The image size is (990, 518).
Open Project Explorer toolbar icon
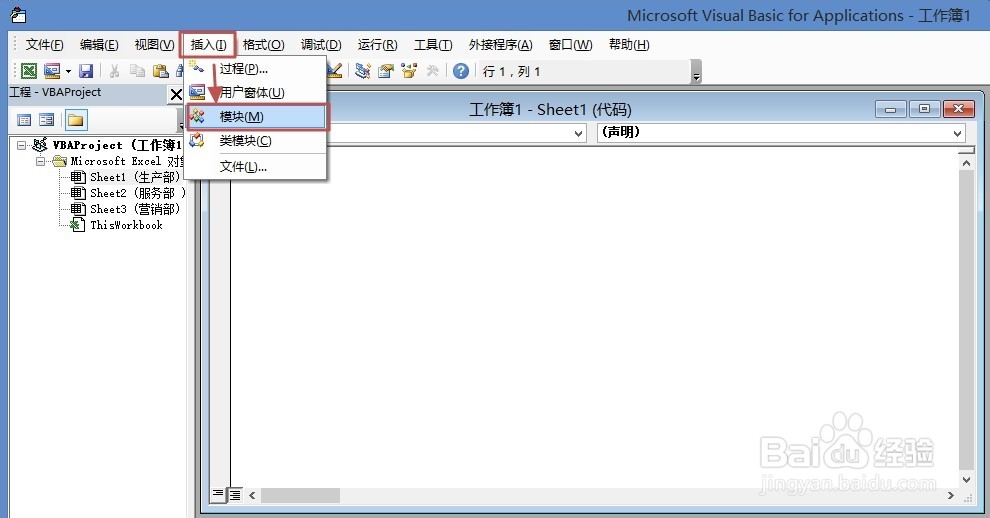click(362, 71)
